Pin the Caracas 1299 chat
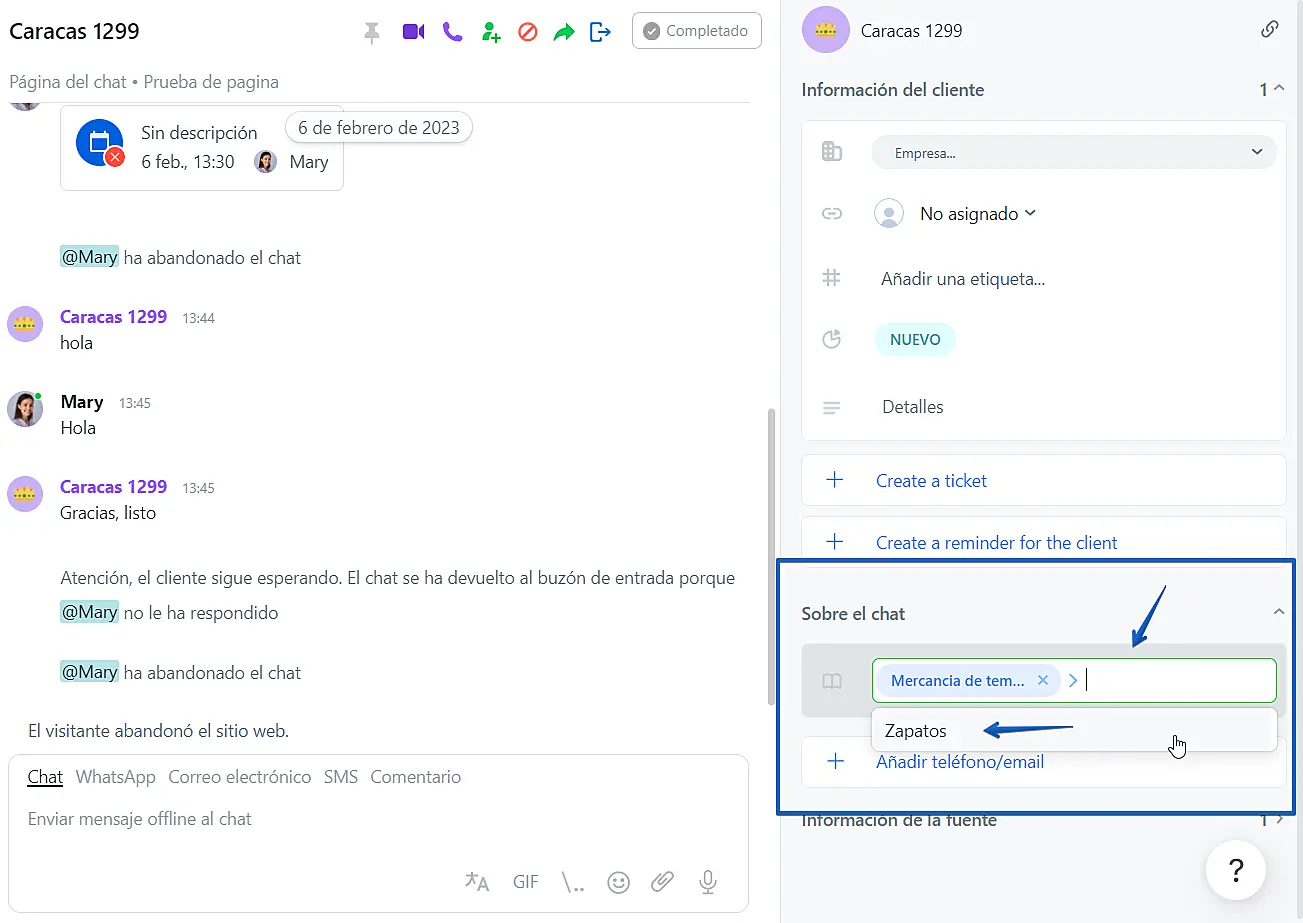The height and width of the screenshot is (923, 1303). (372, 32)
